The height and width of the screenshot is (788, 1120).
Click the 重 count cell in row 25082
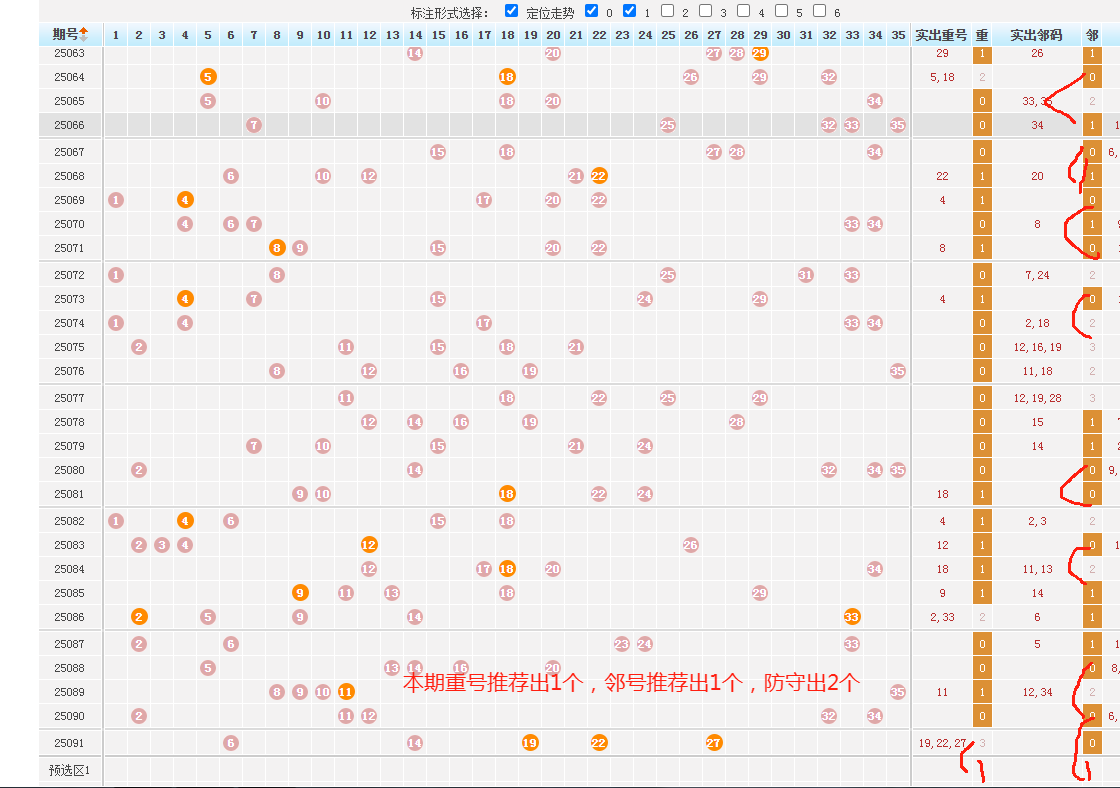click(x=982, y=521)
